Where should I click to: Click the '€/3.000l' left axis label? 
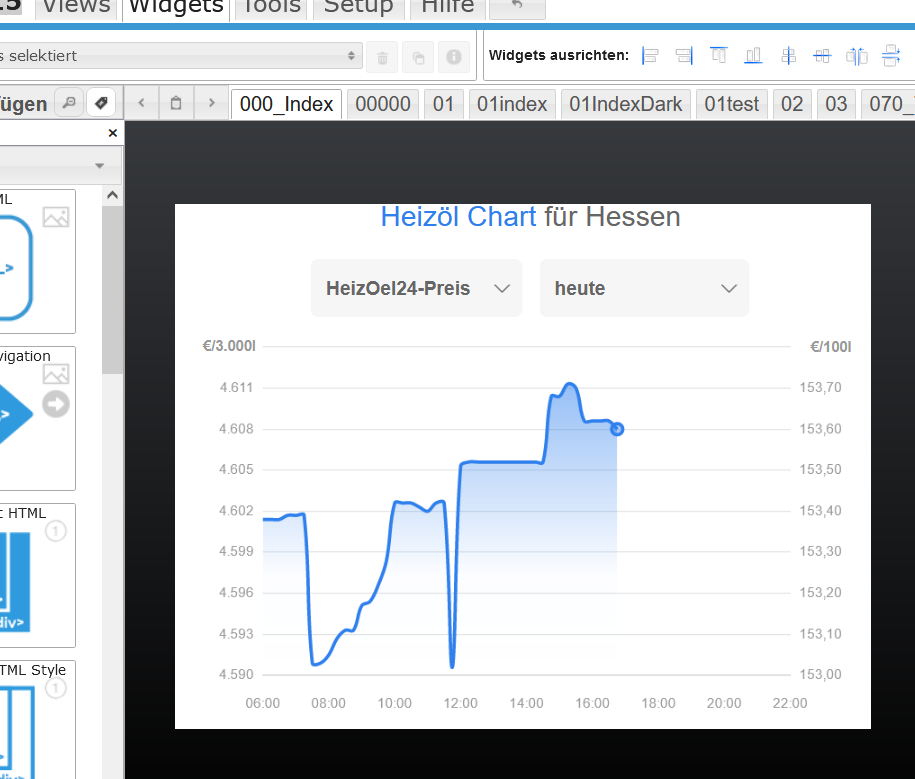pos(229,346)
